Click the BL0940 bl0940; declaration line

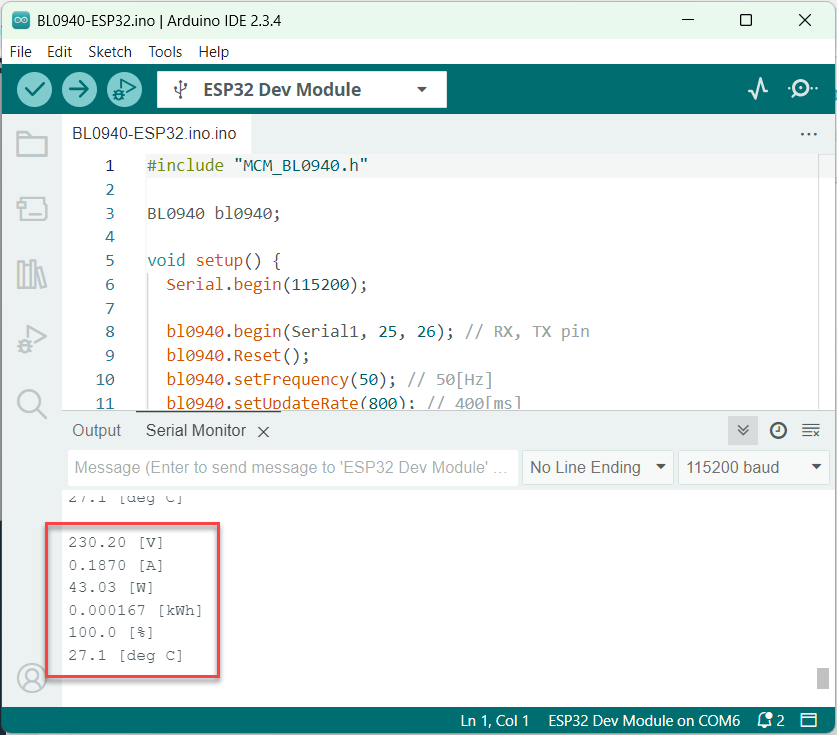[214, 214]
